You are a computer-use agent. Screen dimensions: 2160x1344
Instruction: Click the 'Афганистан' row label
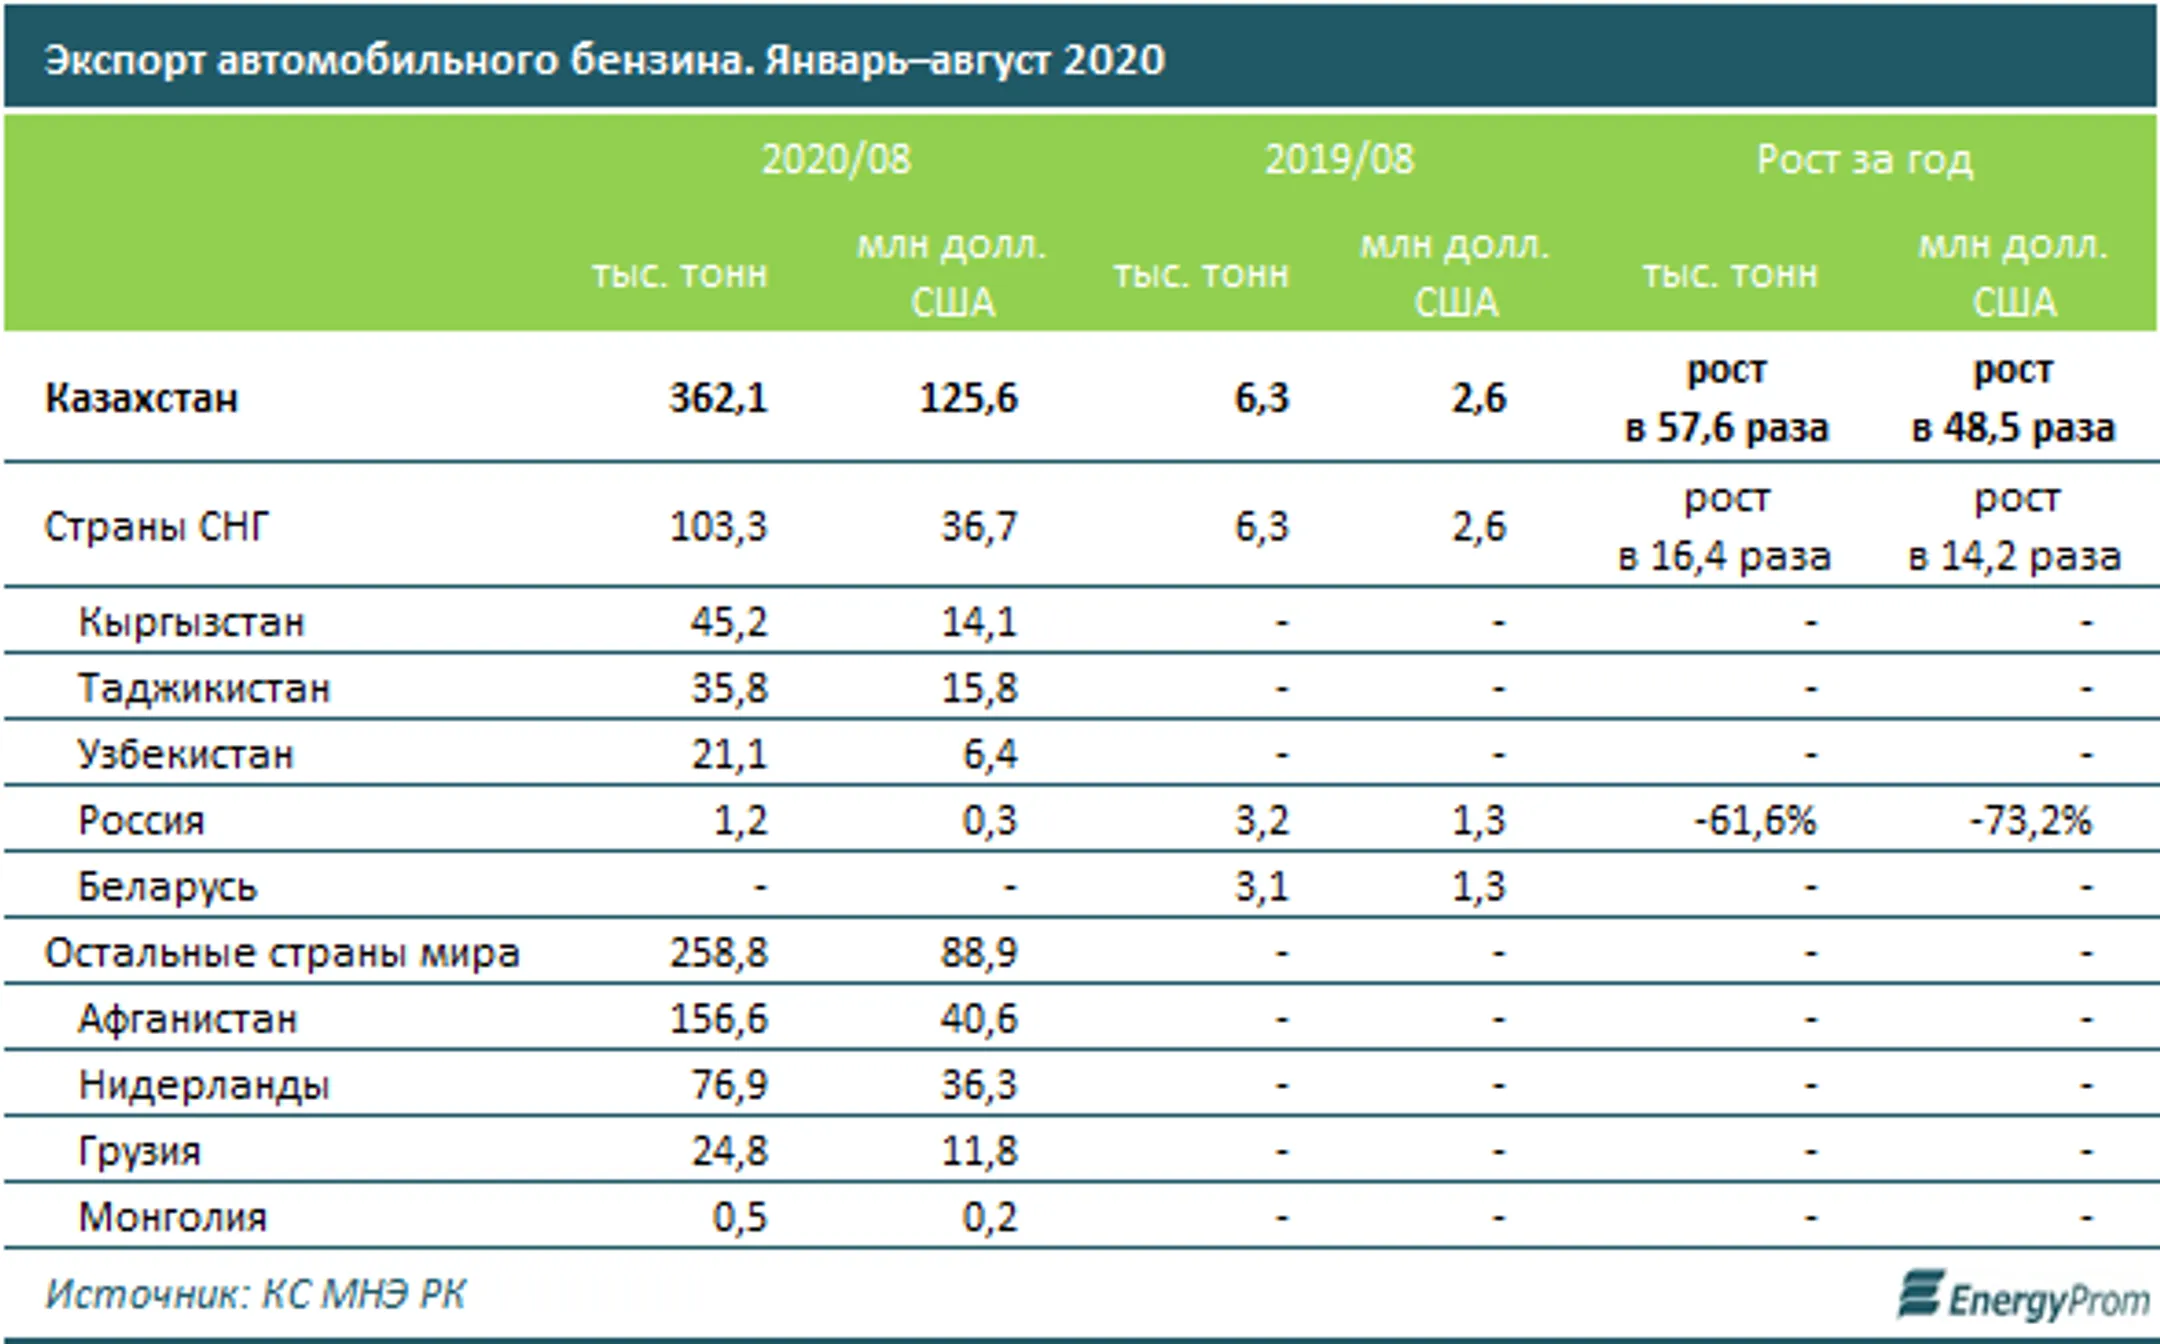(x=188, y=1019)
